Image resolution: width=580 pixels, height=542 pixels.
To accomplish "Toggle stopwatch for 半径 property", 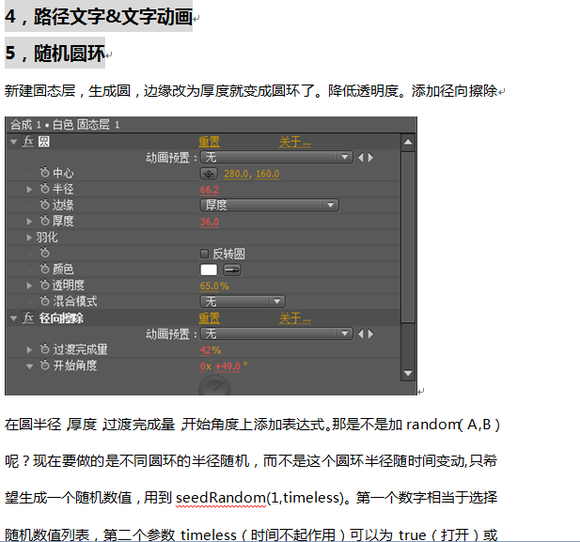I will point(44,189).
